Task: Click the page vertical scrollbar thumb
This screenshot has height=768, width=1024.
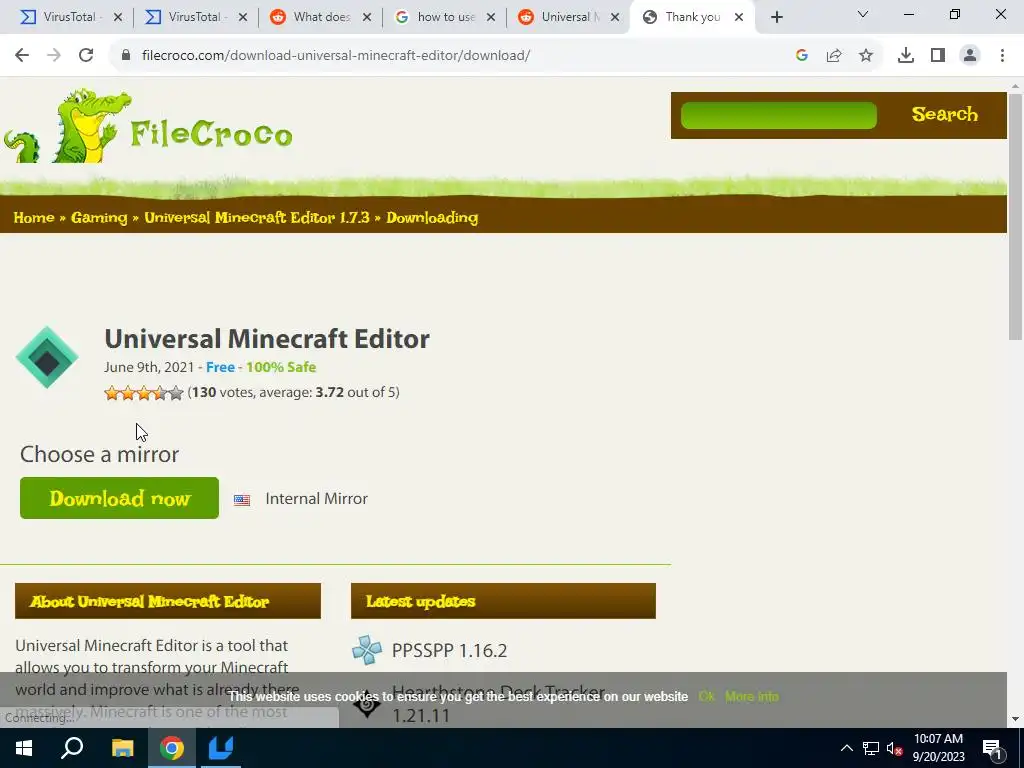Action: tap(1016, 217)
